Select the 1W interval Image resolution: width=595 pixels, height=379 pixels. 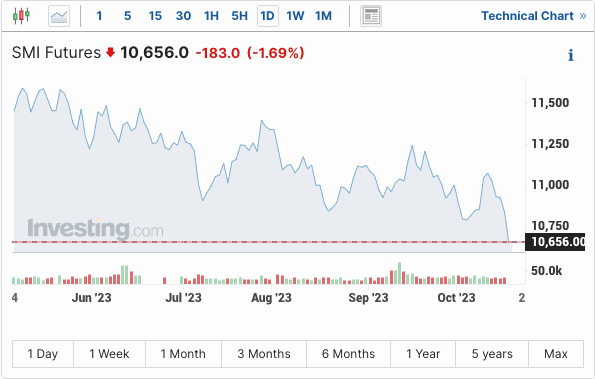[x=295, y=16]
